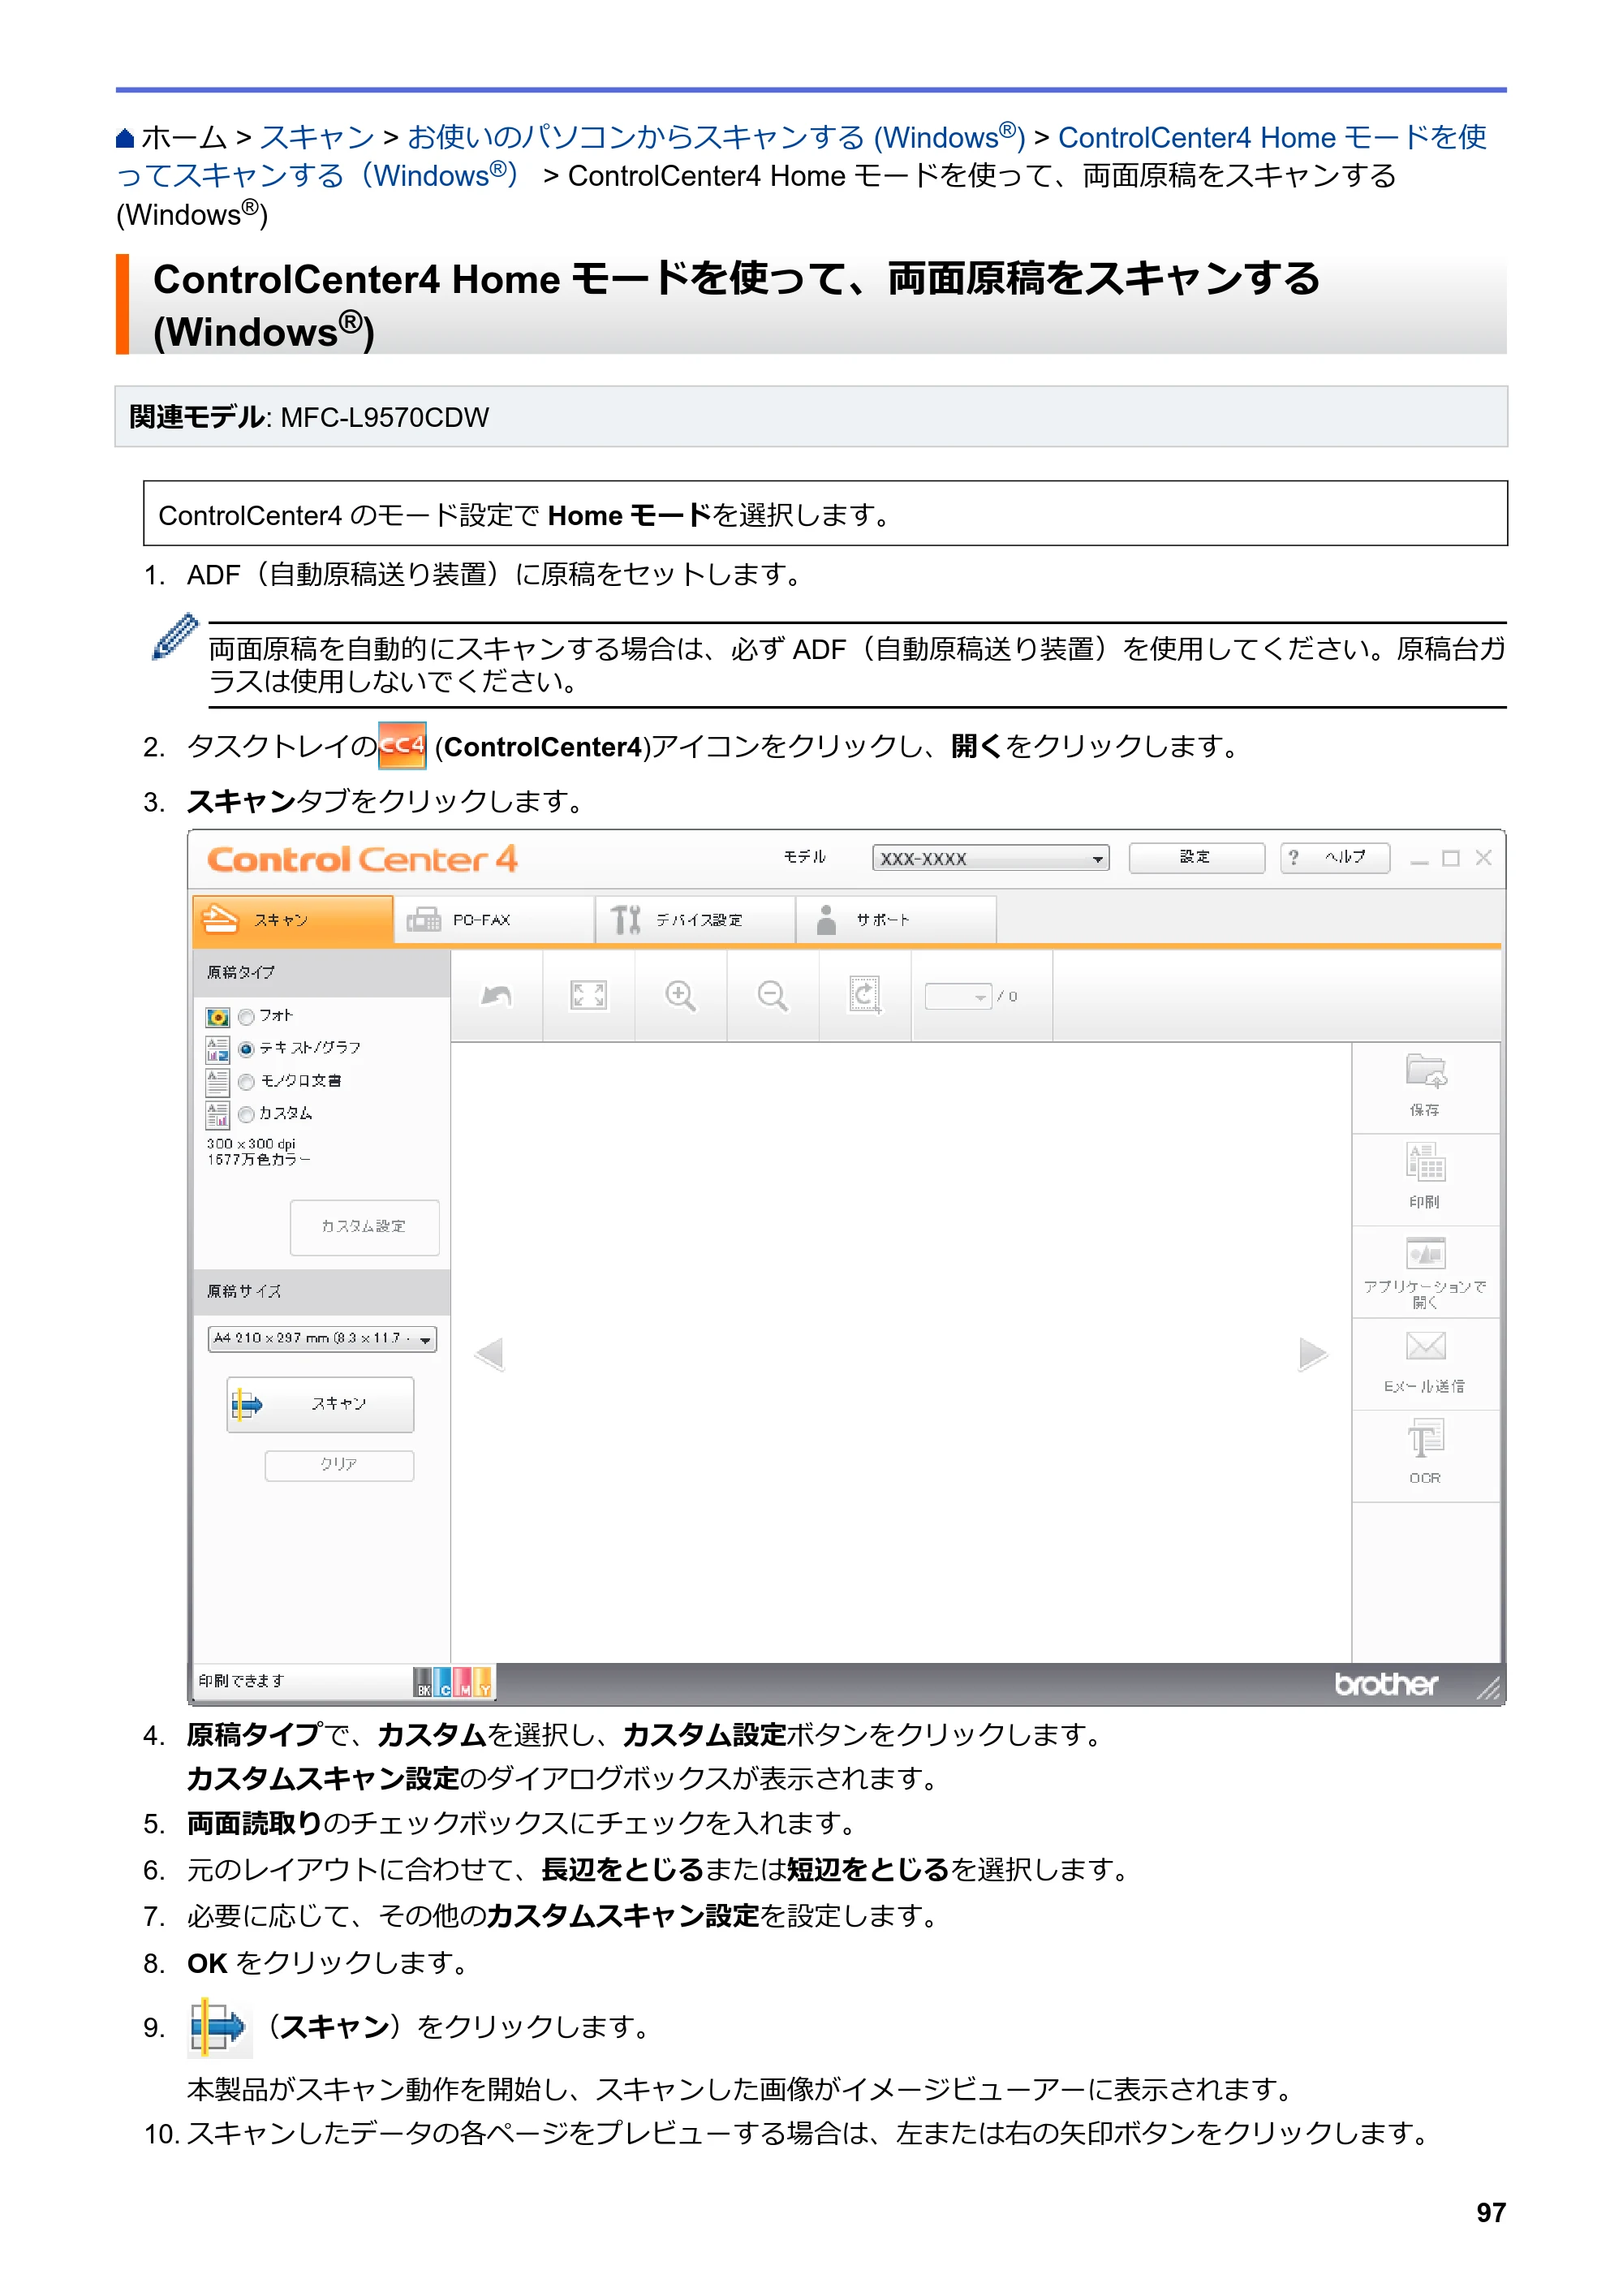Switch to the スキャン tab
This screenshot has width=1623, height=2296.
pos(292,919)
